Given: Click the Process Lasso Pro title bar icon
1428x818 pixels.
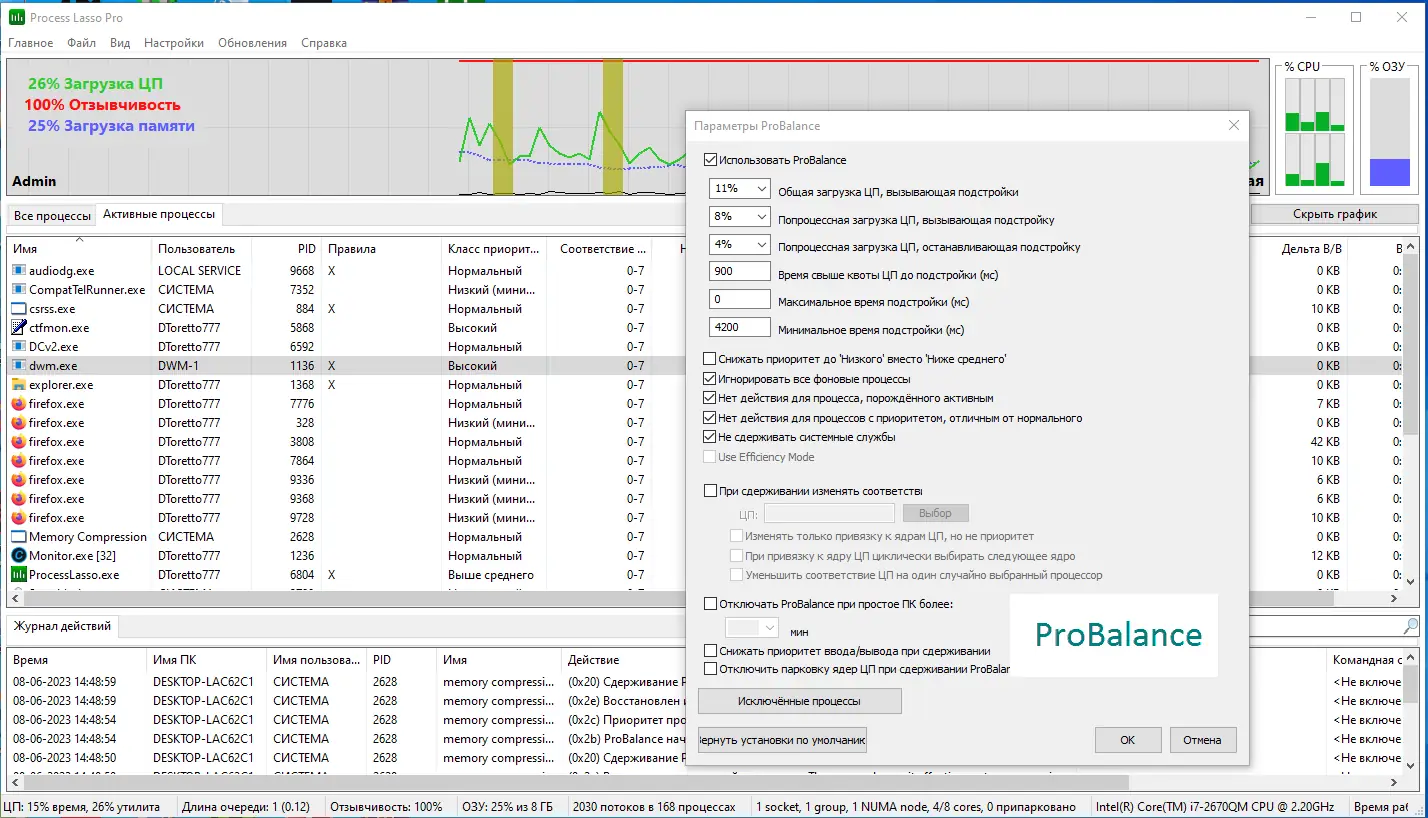Looking at the screenshot, I should point(17,17).
